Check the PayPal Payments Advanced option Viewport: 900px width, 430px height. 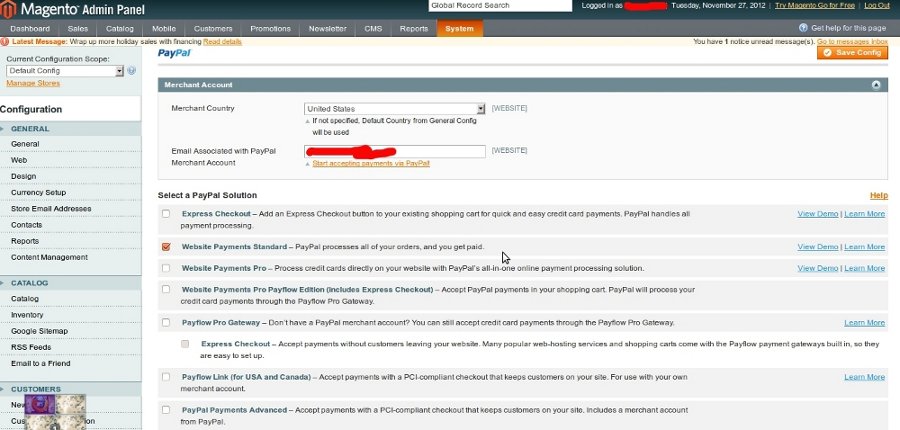point(166,410)
